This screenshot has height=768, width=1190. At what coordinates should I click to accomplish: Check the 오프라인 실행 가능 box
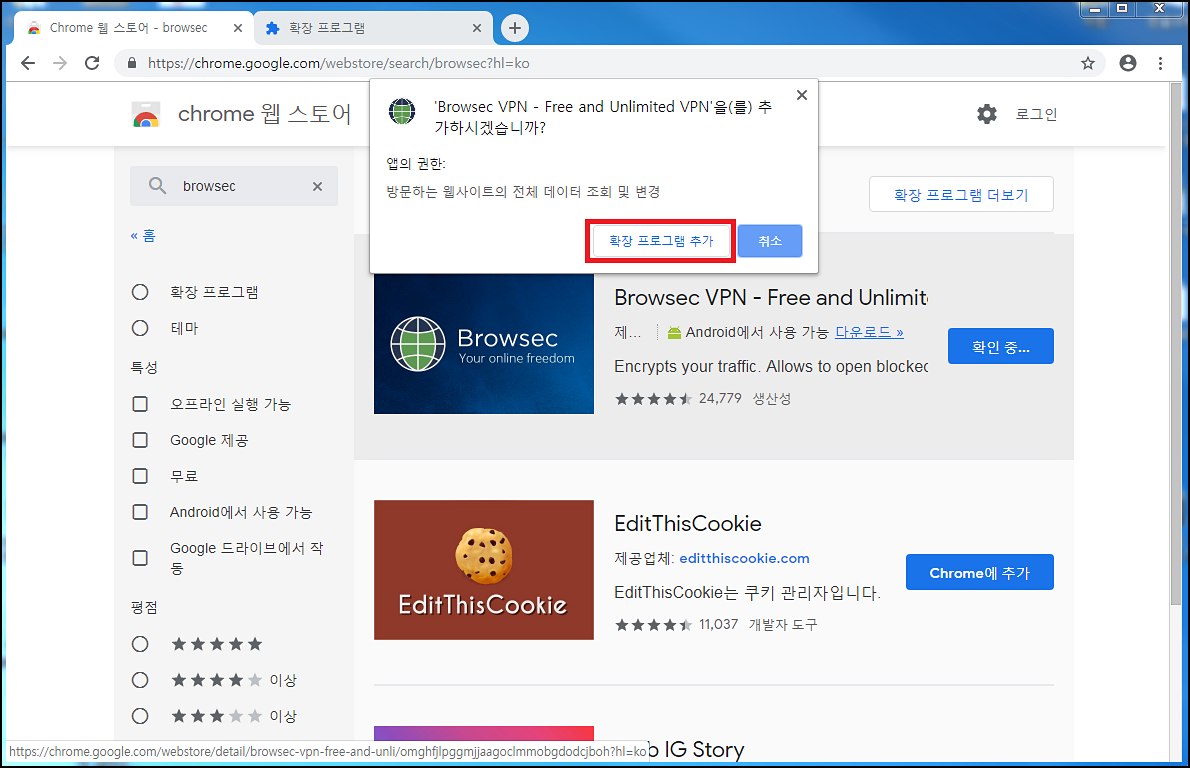pos(140,404)
